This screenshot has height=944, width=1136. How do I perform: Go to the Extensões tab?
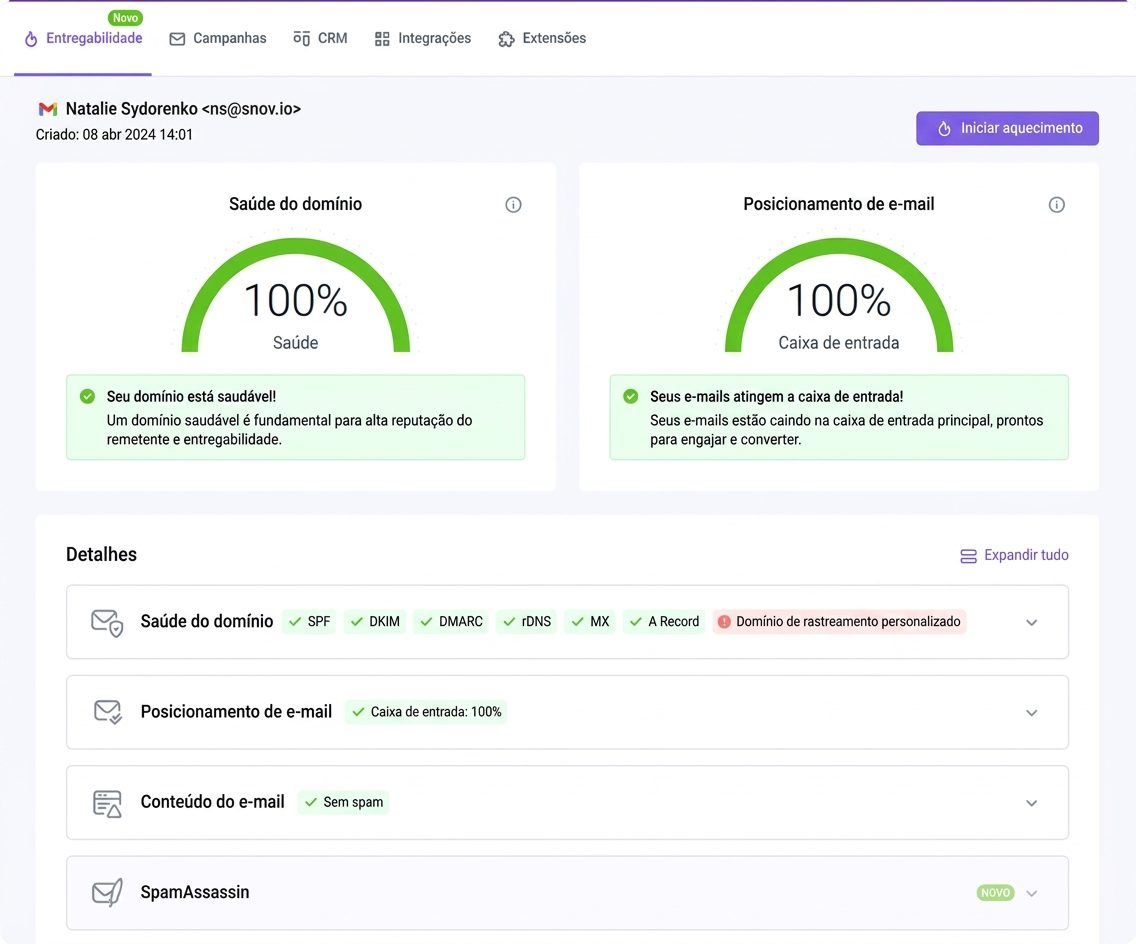click(542, 38)
